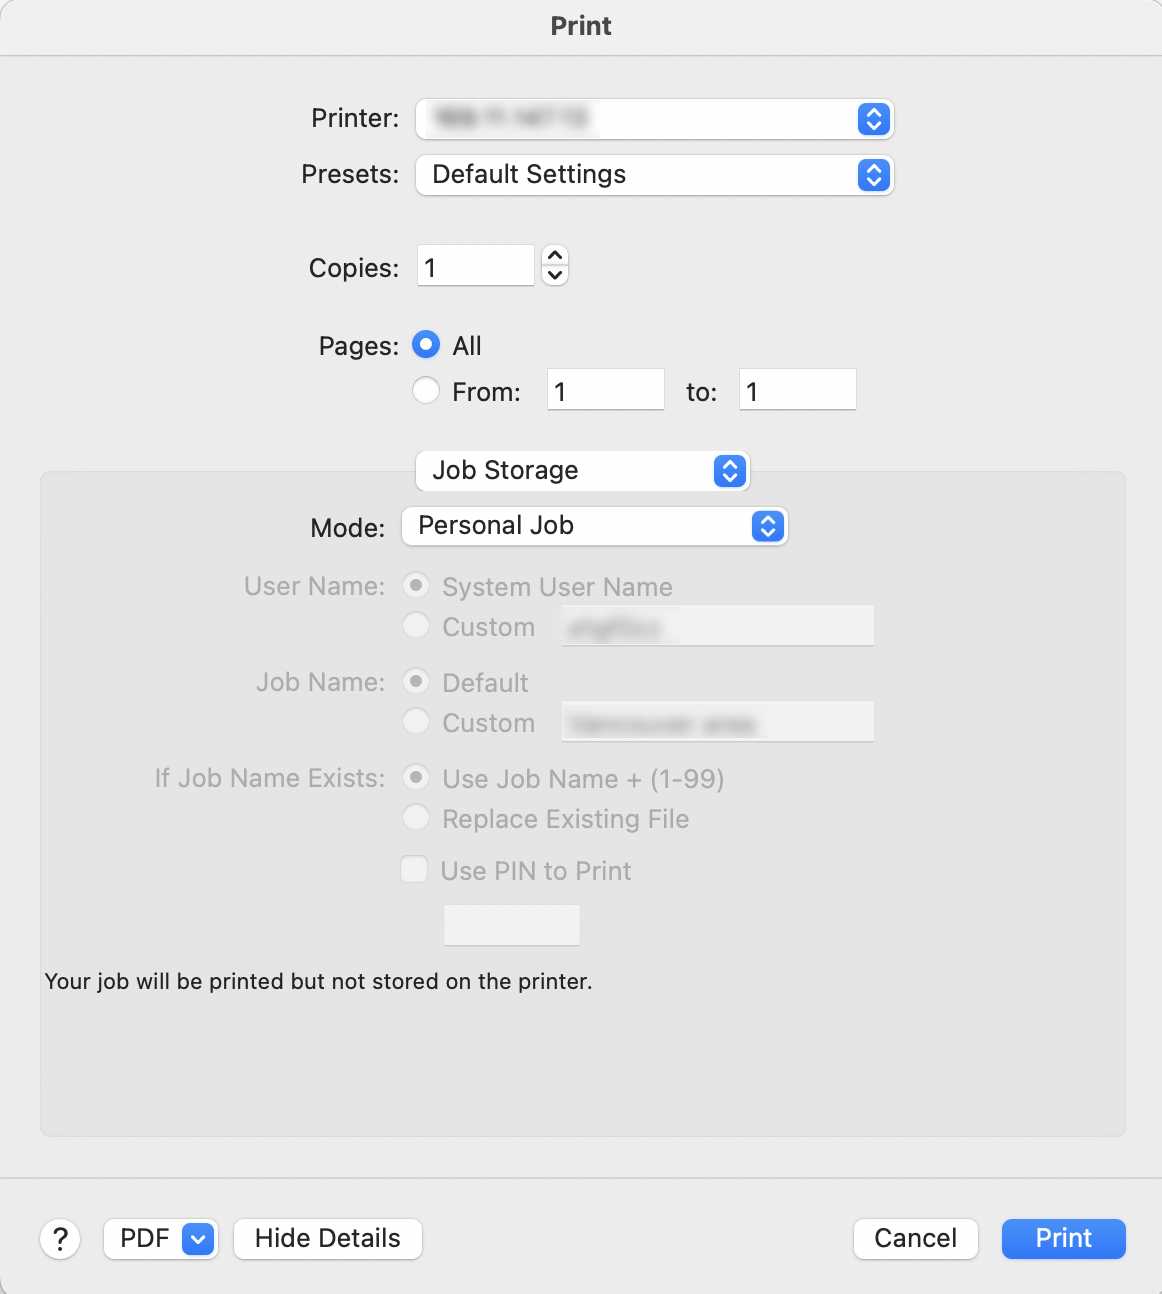This screenshot has height=1294, width=1162.
Task: Click the Print button
Action: 1063,1239
